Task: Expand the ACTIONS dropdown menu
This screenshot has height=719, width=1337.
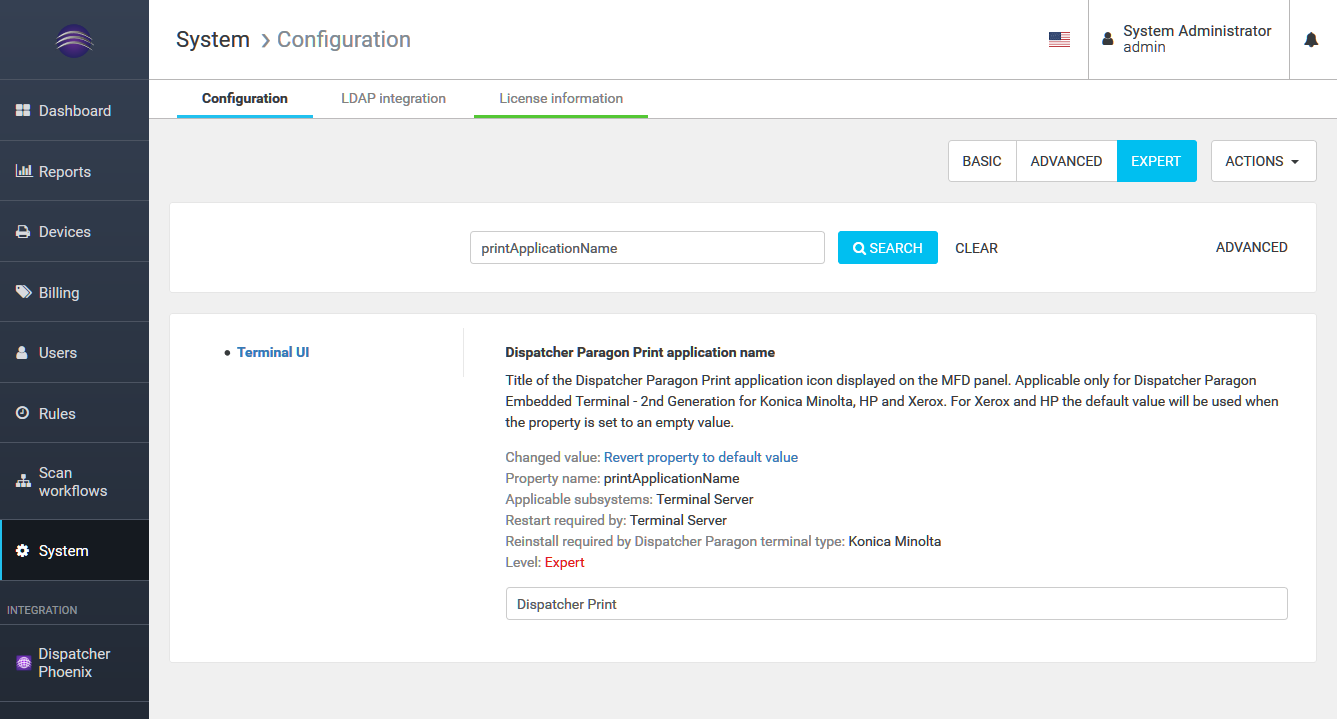Action: (x=1263, y=161)
